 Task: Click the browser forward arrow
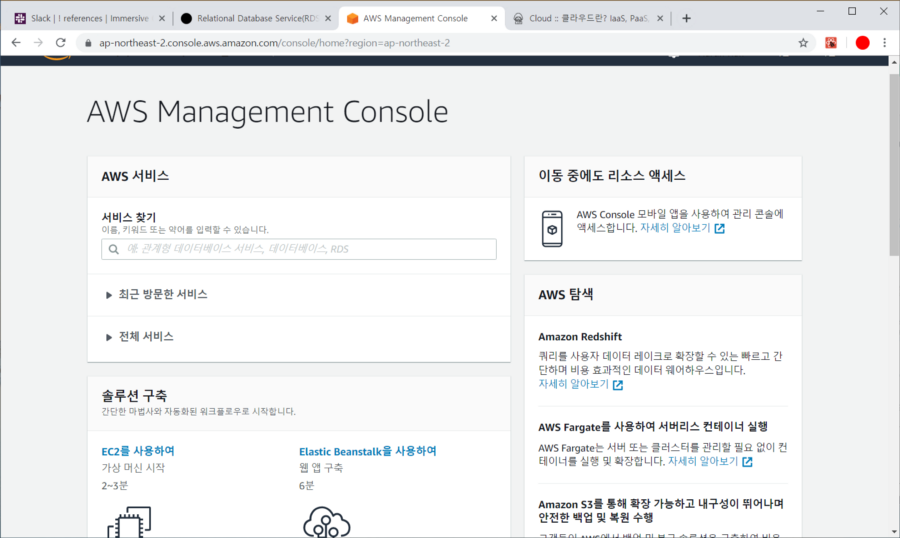pos(38,42)
